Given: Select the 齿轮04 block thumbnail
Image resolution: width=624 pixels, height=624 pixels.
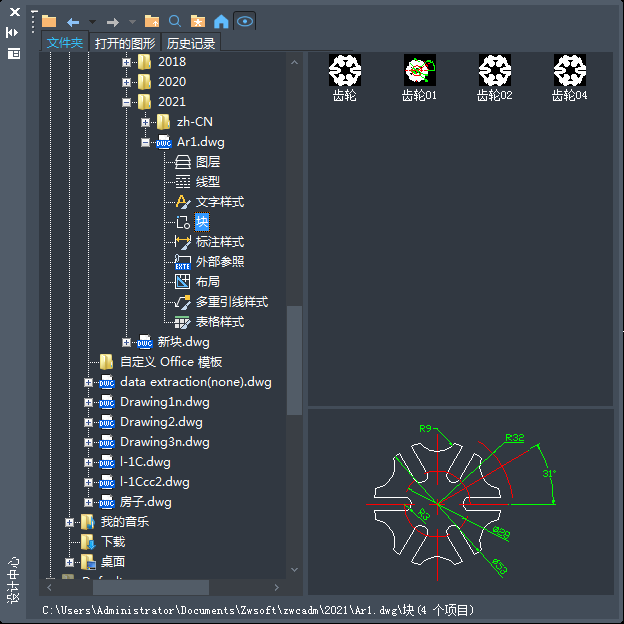Looking at the screenshot, I should pos(570,77).
